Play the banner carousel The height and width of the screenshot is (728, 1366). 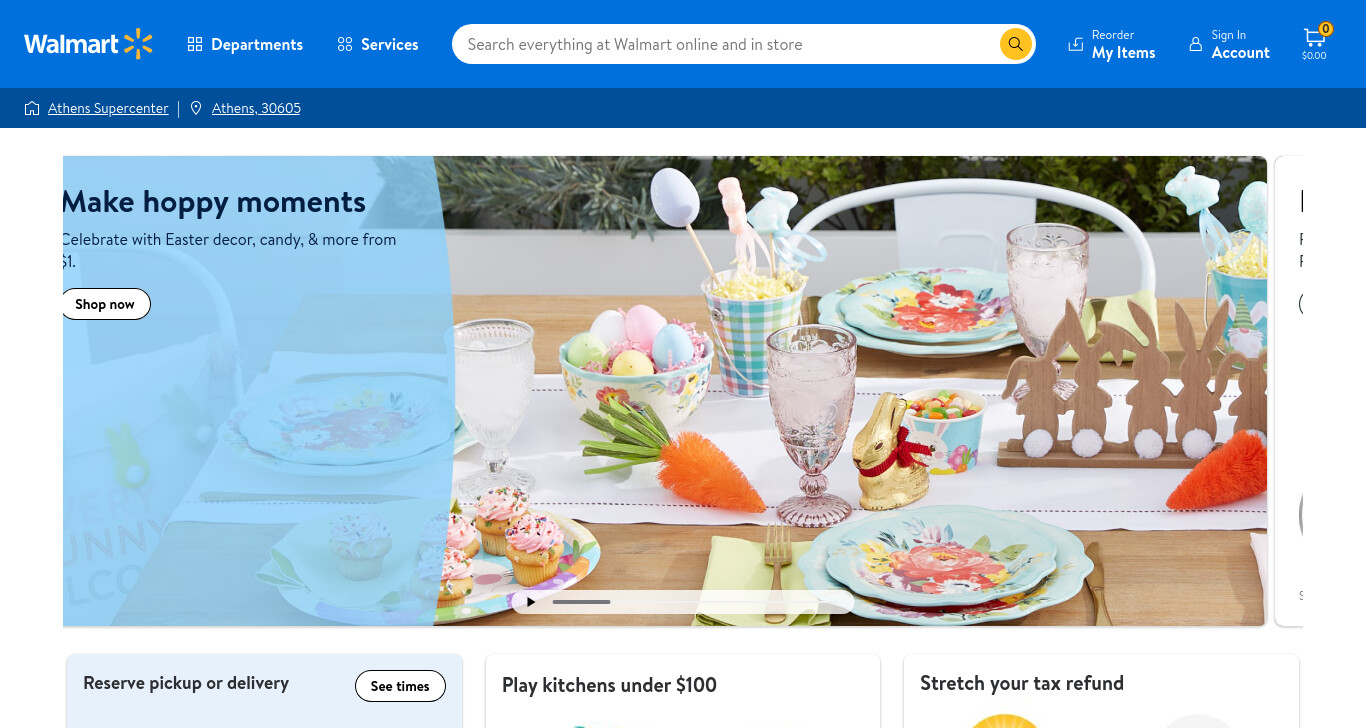point(531,602)
